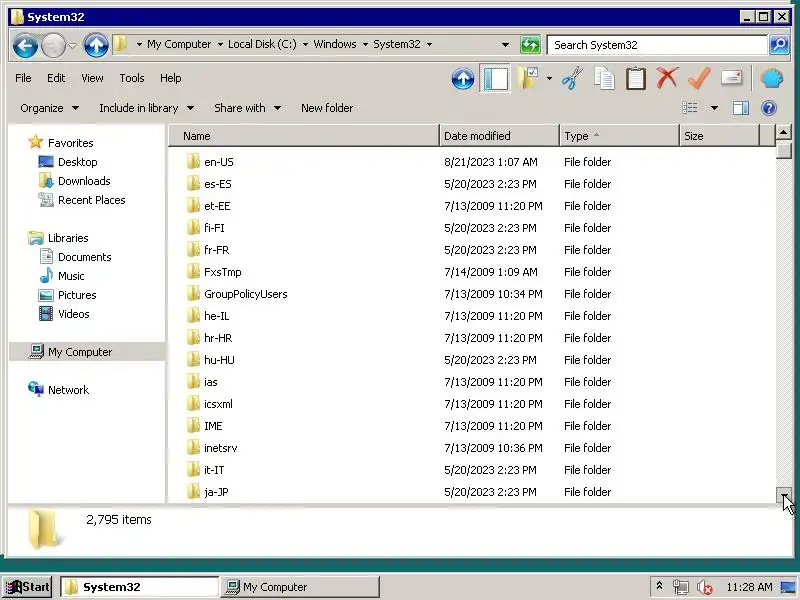Go up one level with address bar arrow
The width and height of the screenshot is (800, 600).
pos(96,45)
